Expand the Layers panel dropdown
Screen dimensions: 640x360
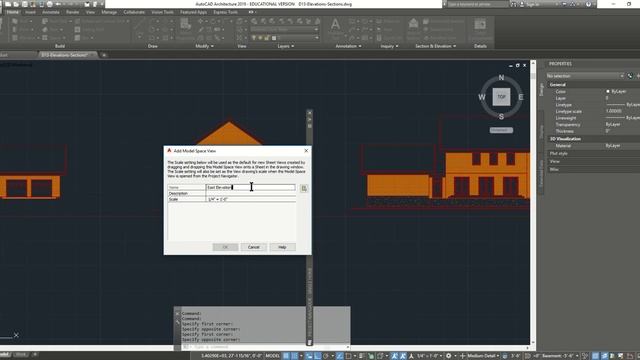coord(285,46)
